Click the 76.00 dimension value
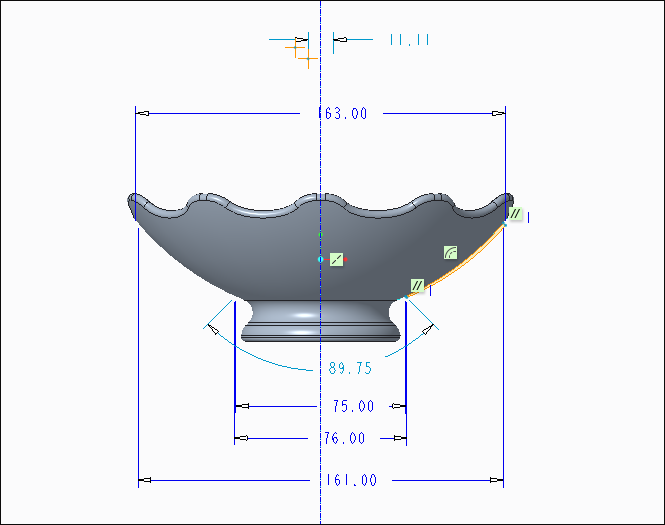665x525 pixels. [x=344, y=438]
